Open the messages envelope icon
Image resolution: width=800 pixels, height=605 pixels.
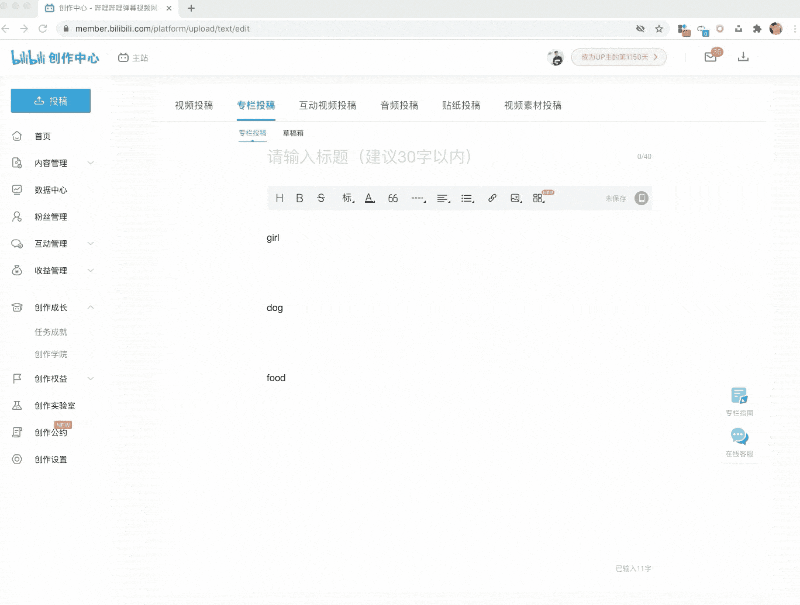point(711,57)
